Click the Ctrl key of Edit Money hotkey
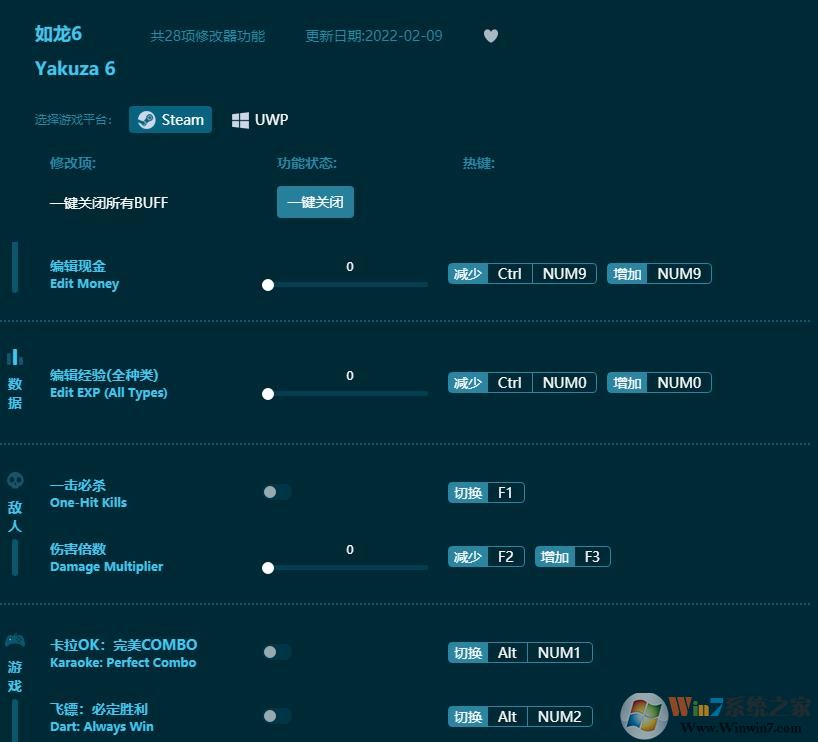The image size is (818, 742). [510, 273]
